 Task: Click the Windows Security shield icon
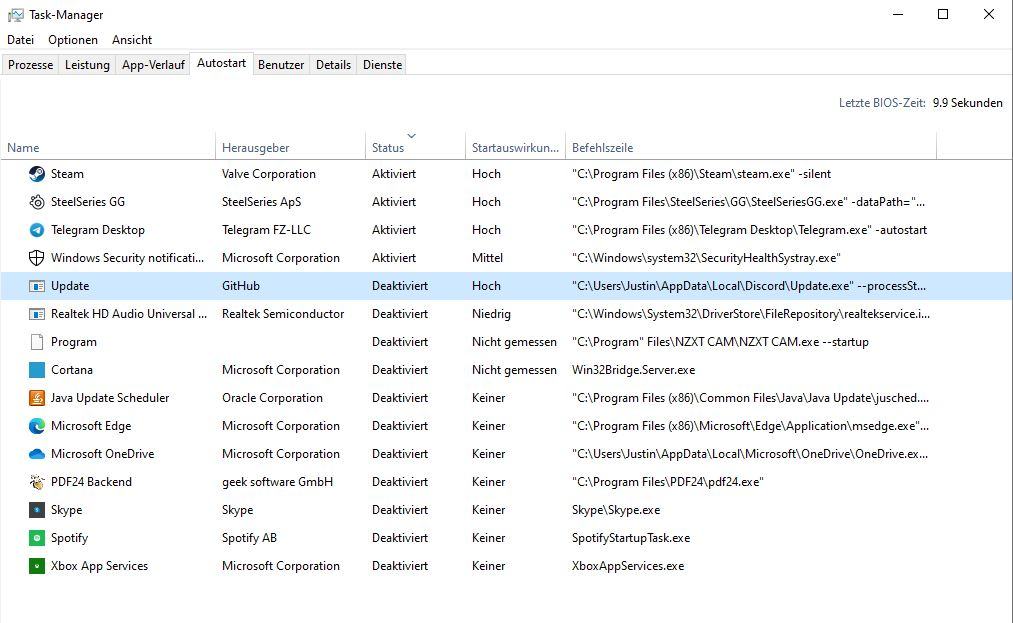click(37, 258)
